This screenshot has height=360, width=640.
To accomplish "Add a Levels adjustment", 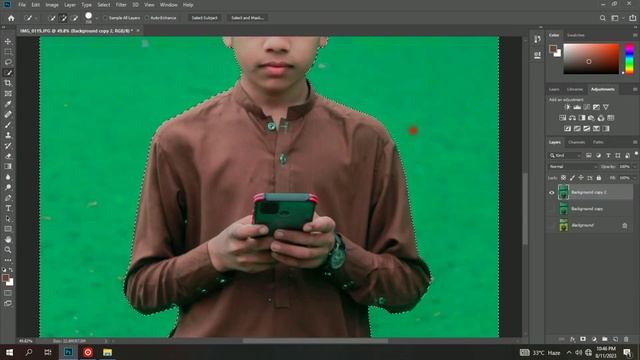I will (577, 107).
